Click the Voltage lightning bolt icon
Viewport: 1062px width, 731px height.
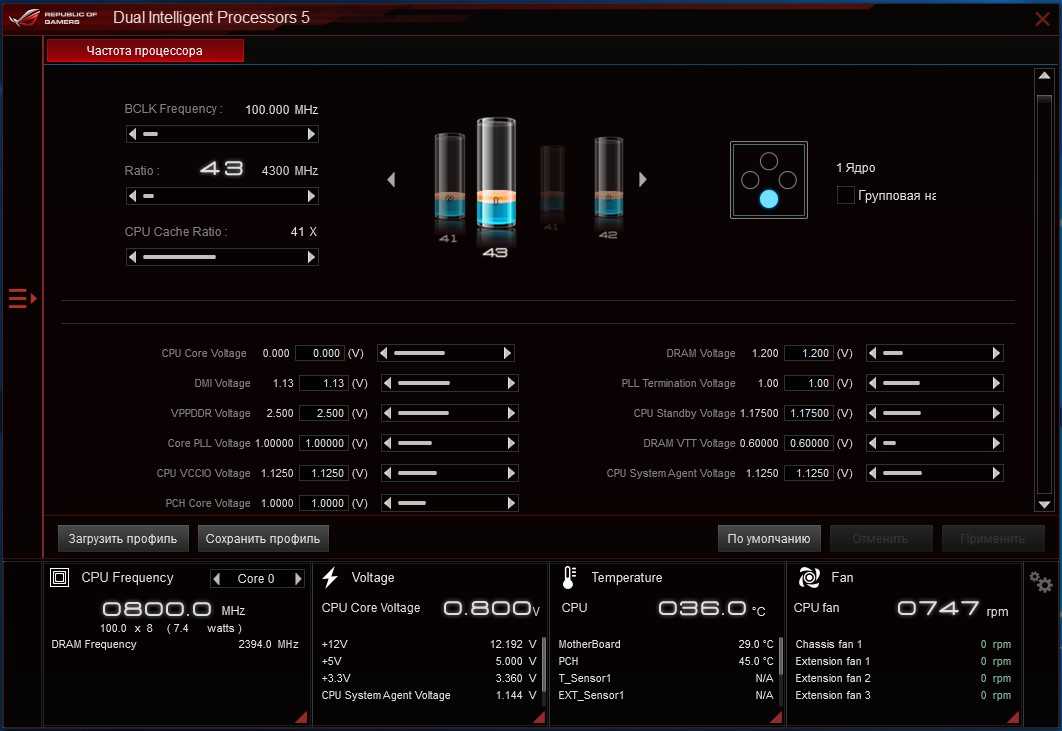click(x=331, y=577)
